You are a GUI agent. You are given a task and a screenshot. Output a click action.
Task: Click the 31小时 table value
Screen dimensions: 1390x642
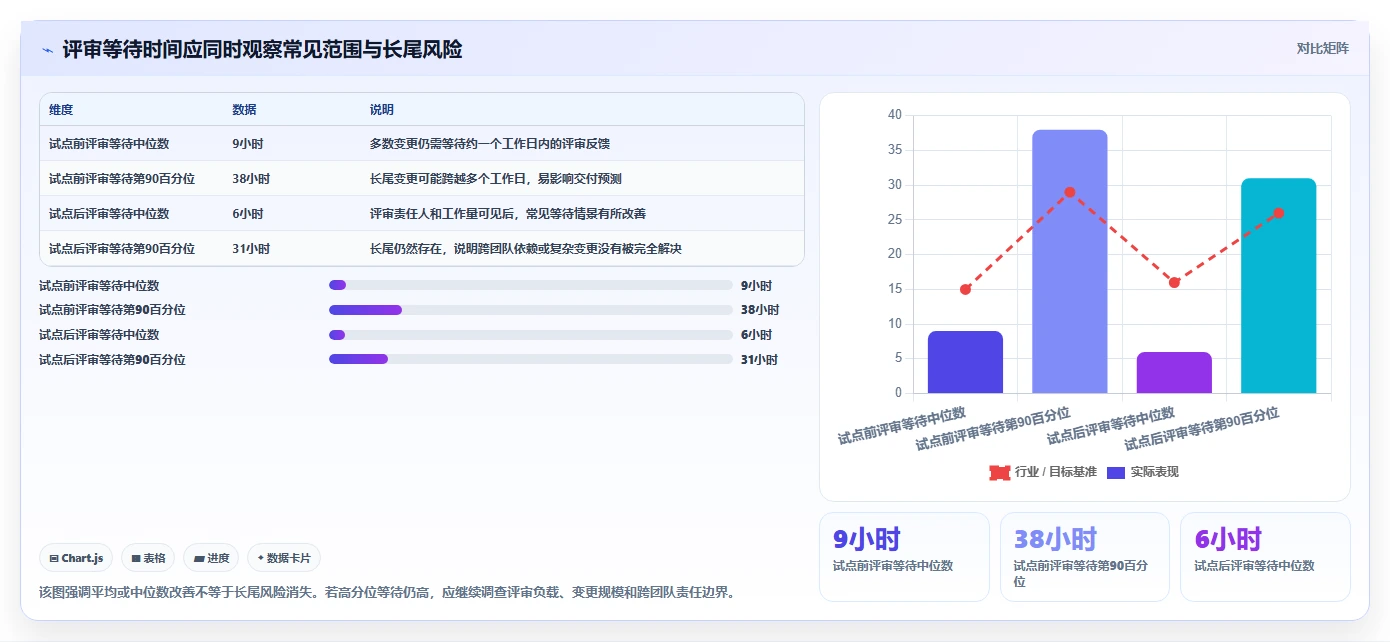(x=251, y=249)
